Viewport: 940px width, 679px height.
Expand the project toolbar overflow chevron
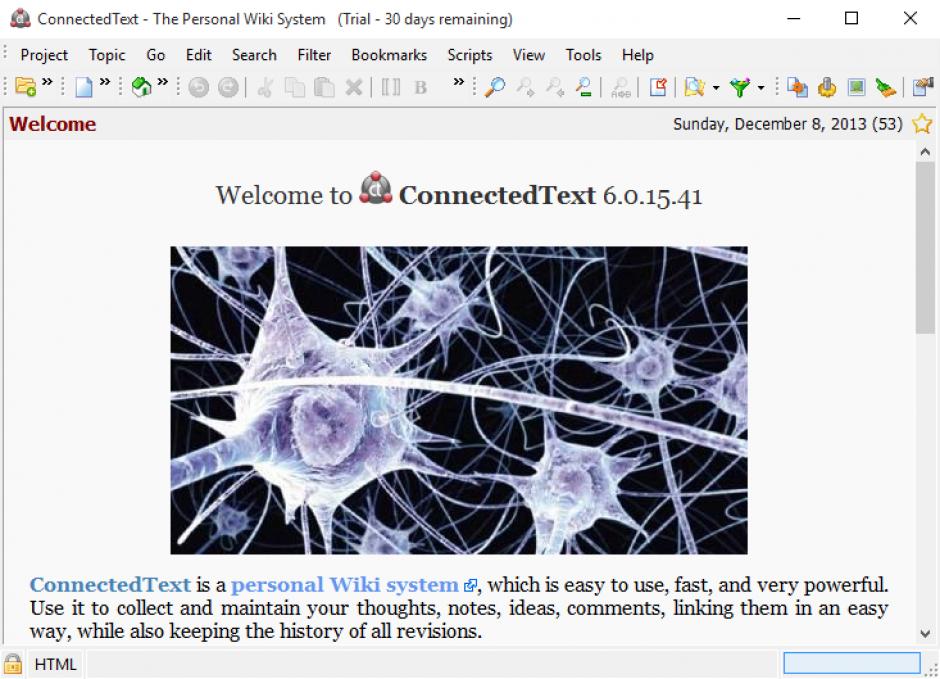[x=47, y=82]
